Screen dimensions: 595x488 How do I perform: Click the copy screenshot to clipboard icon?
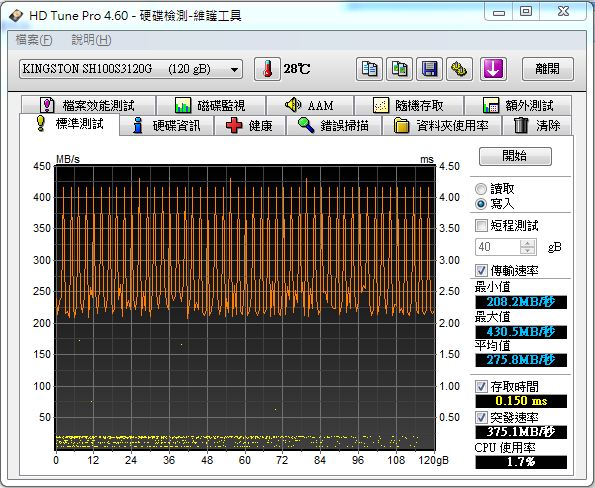tap(399, 69)
